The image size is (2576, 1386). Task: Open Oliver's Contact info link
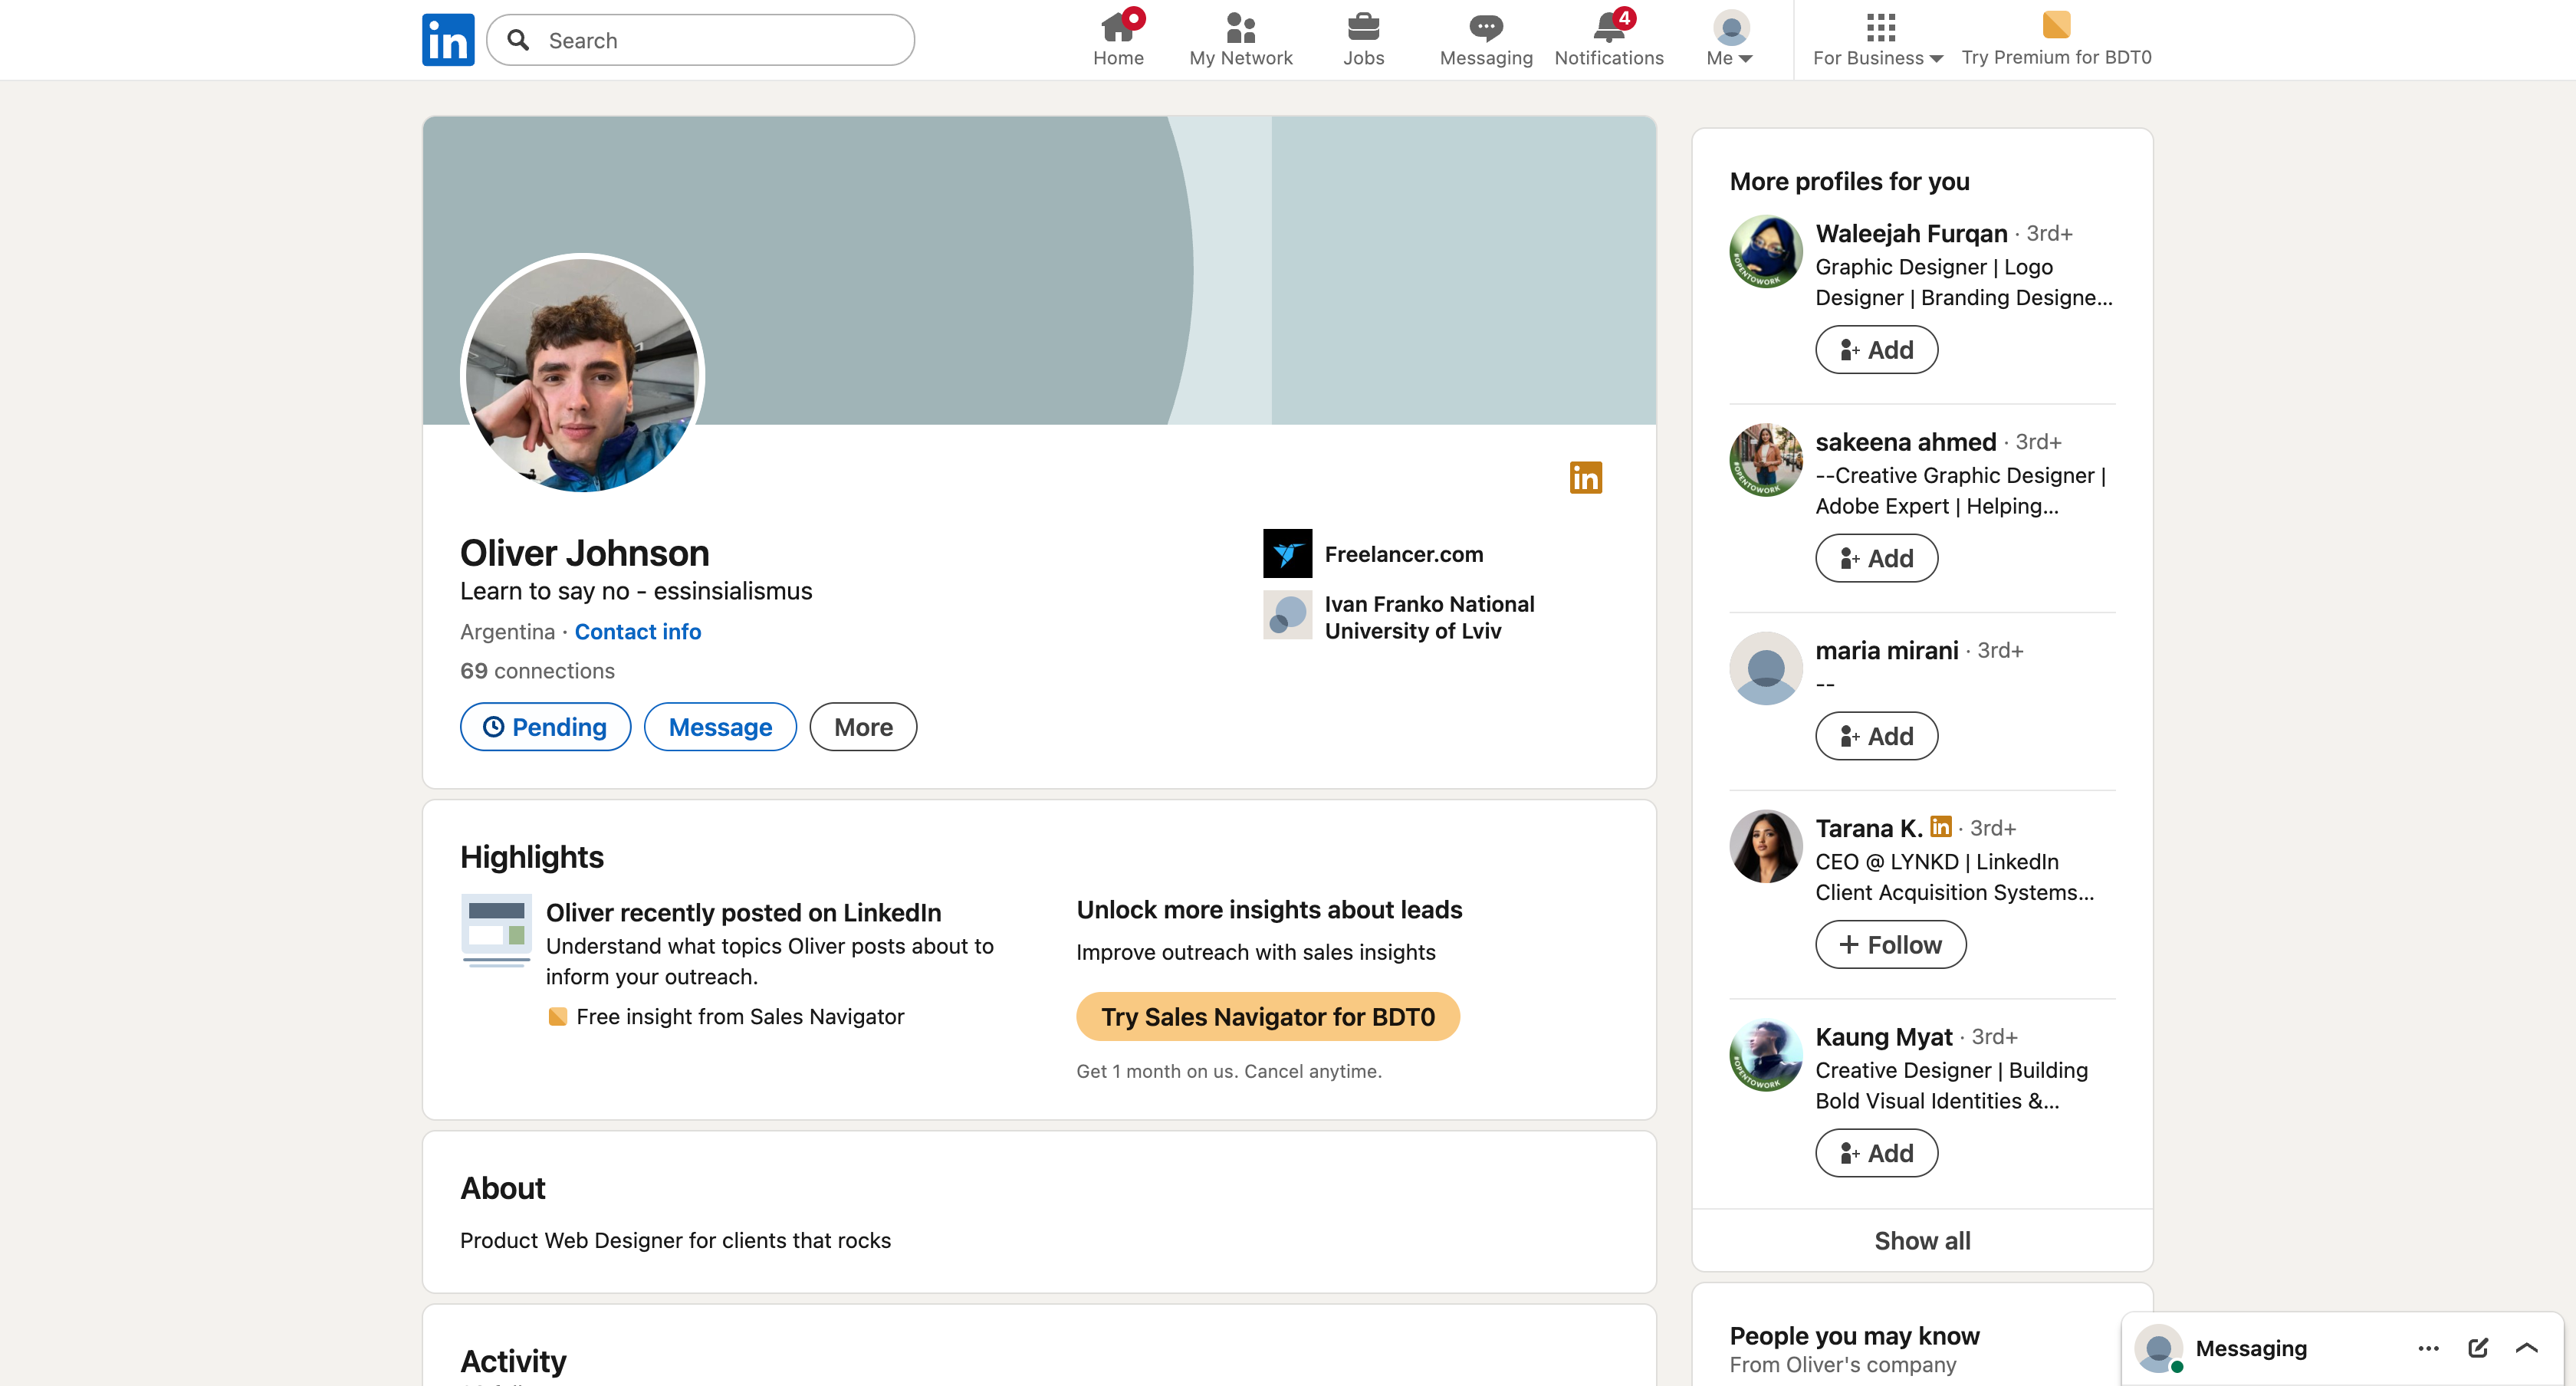point(638,632)
